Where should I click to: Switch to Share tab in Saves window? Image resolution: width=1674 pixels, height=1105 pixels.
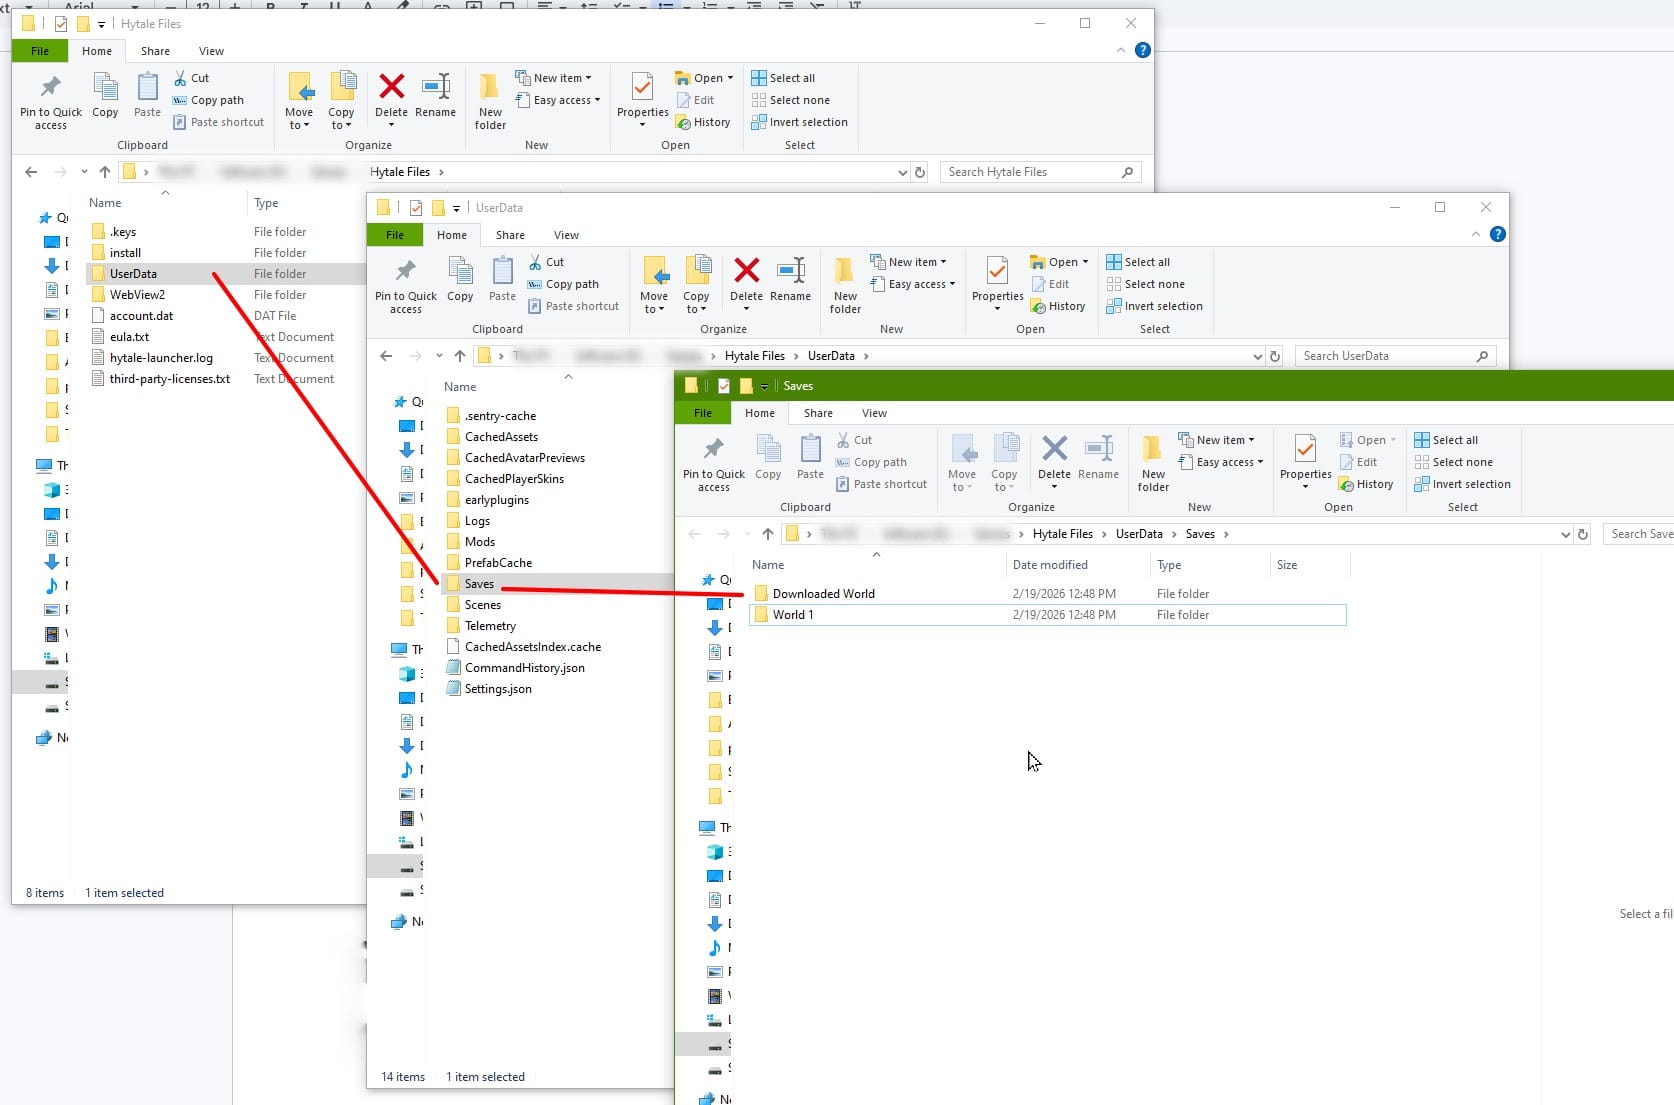coord(818,413)
